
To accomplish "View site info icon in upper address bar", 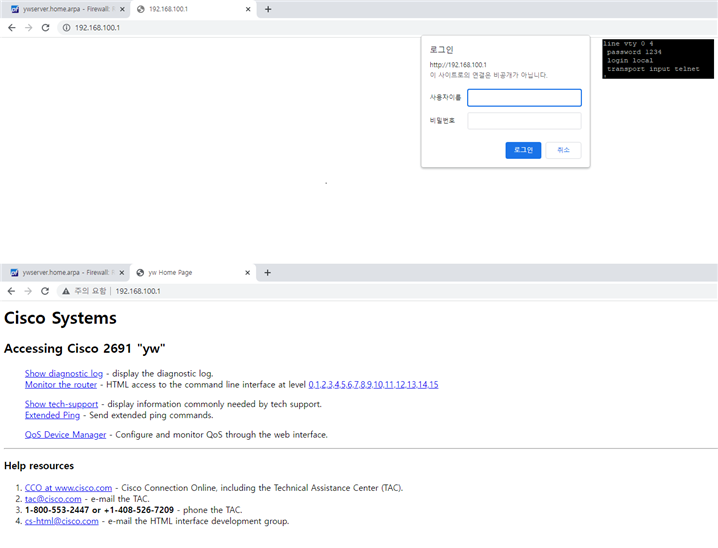I will click(x=66, y=27).
